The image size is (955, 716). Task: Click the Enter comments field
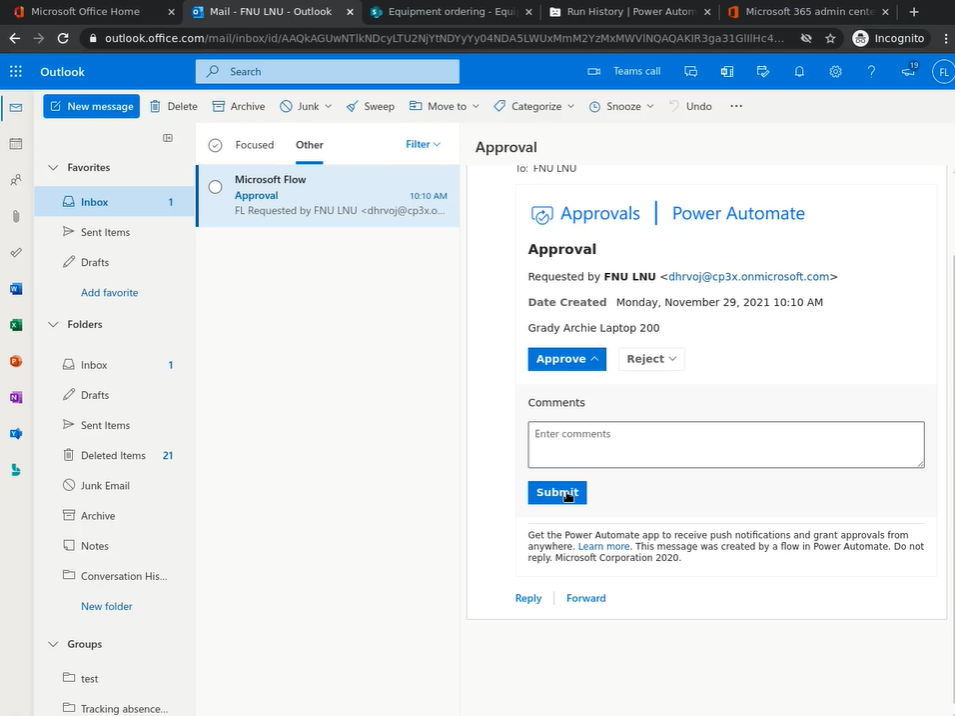pos(726,444)
